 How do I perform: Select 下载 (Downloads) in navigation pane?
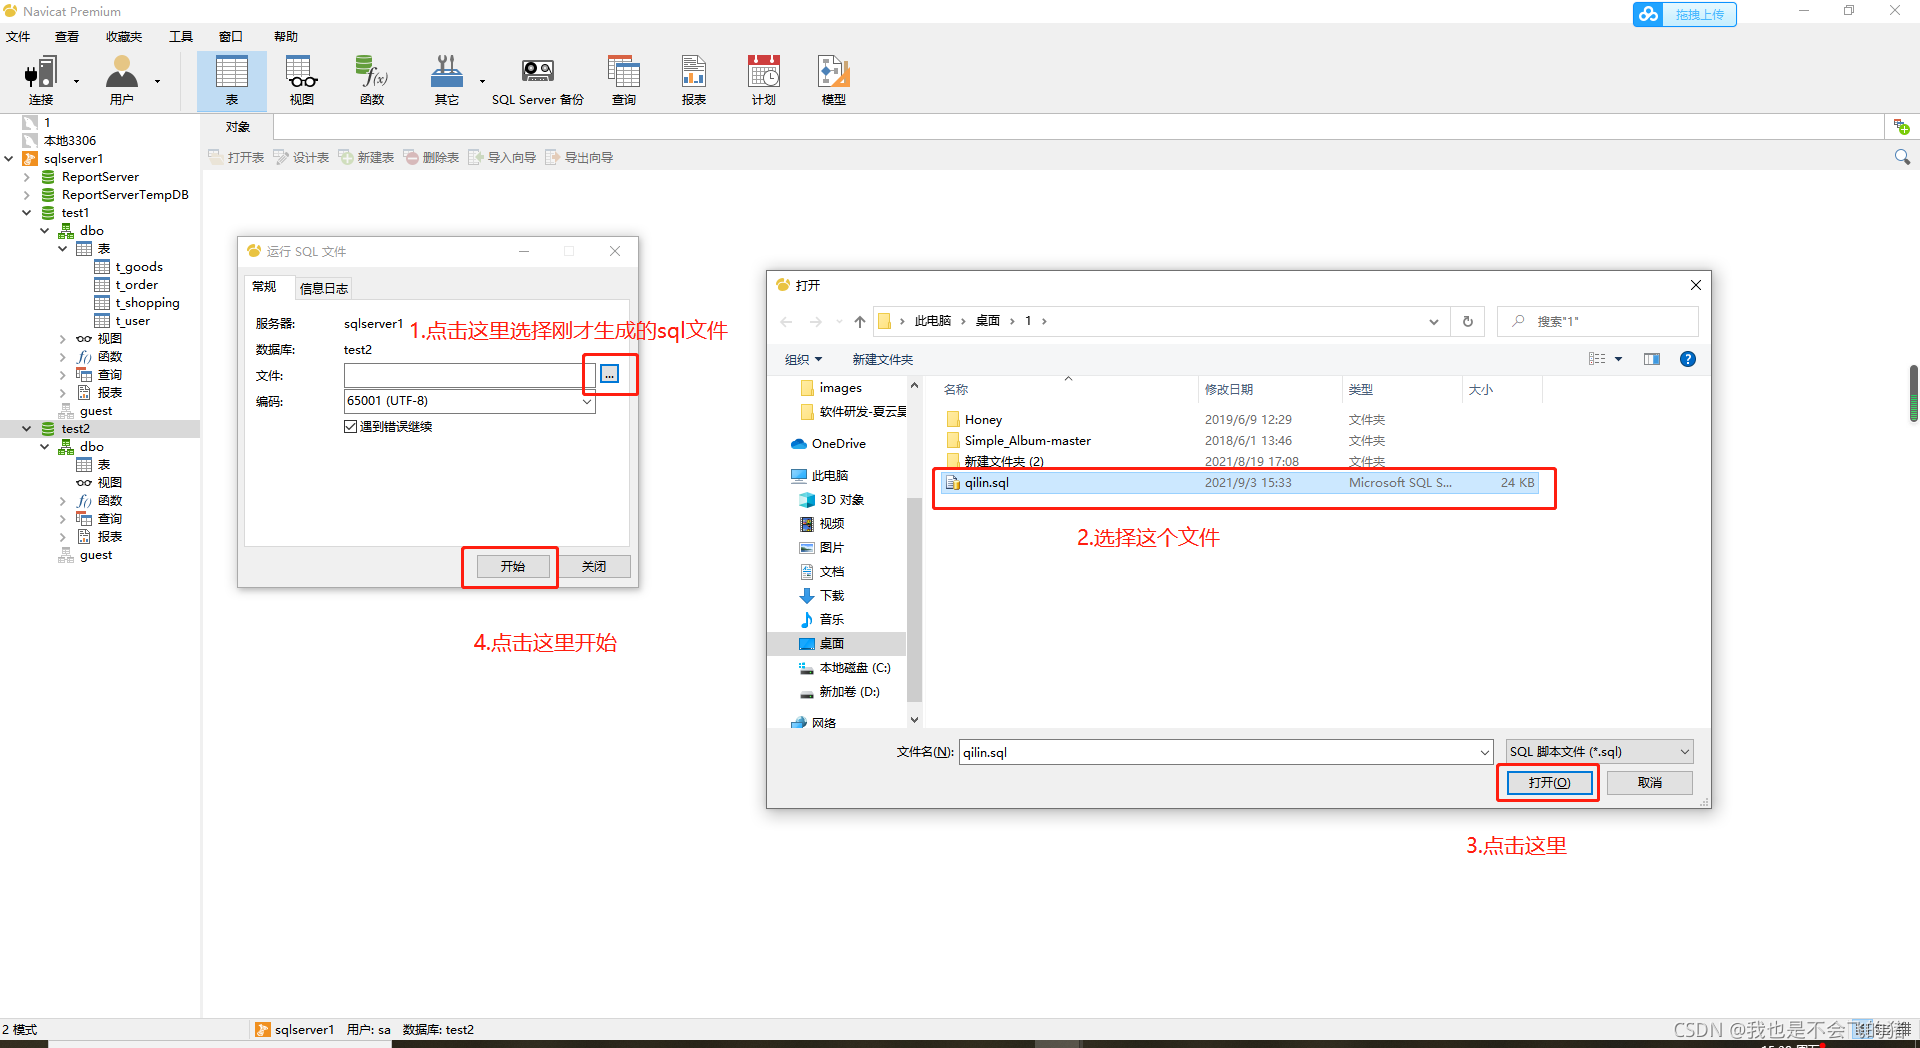(822, 595)
